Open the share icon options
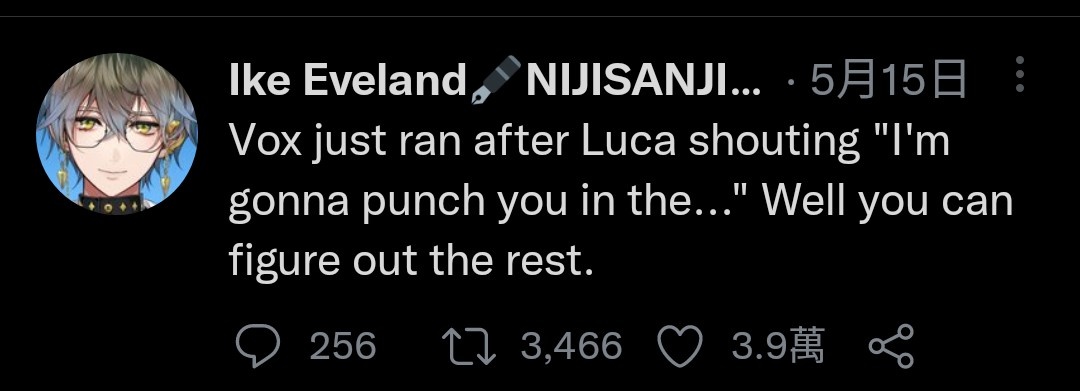This screenshot has height=391, width=1080. [891, 346]
